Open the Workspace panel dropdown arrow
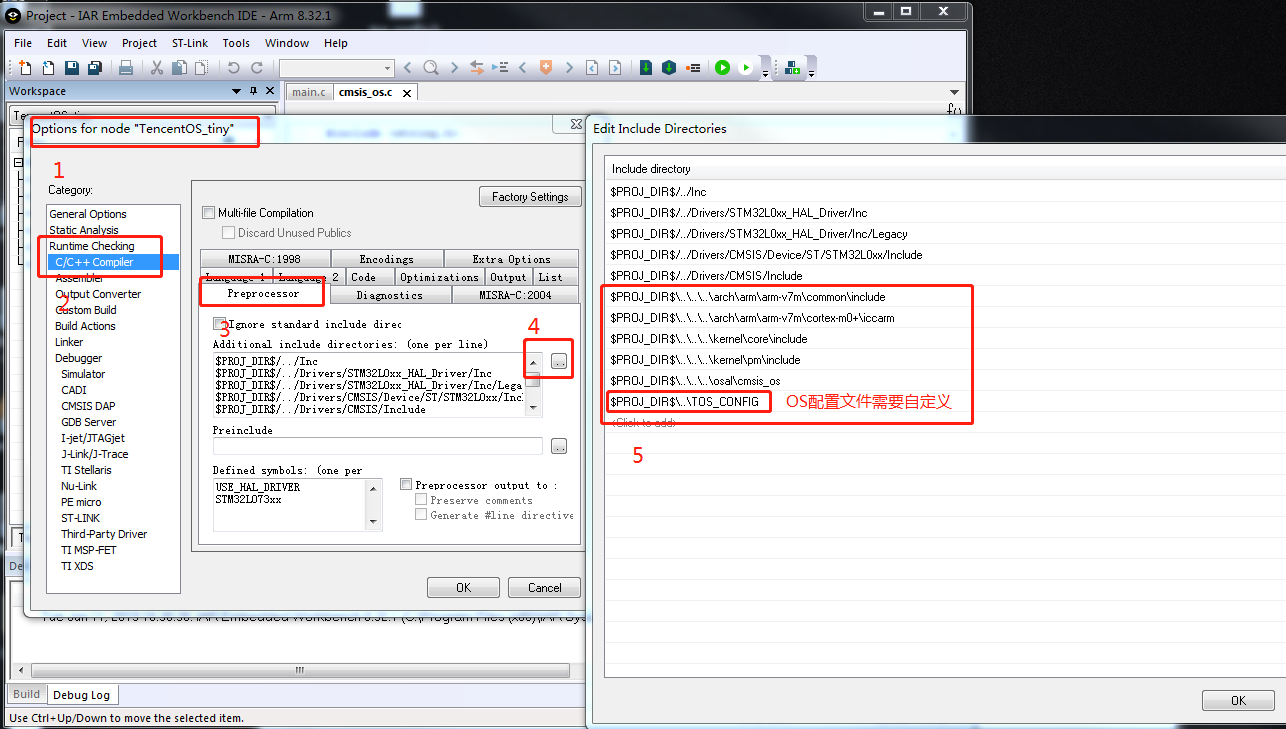 [x=238, y=91]
